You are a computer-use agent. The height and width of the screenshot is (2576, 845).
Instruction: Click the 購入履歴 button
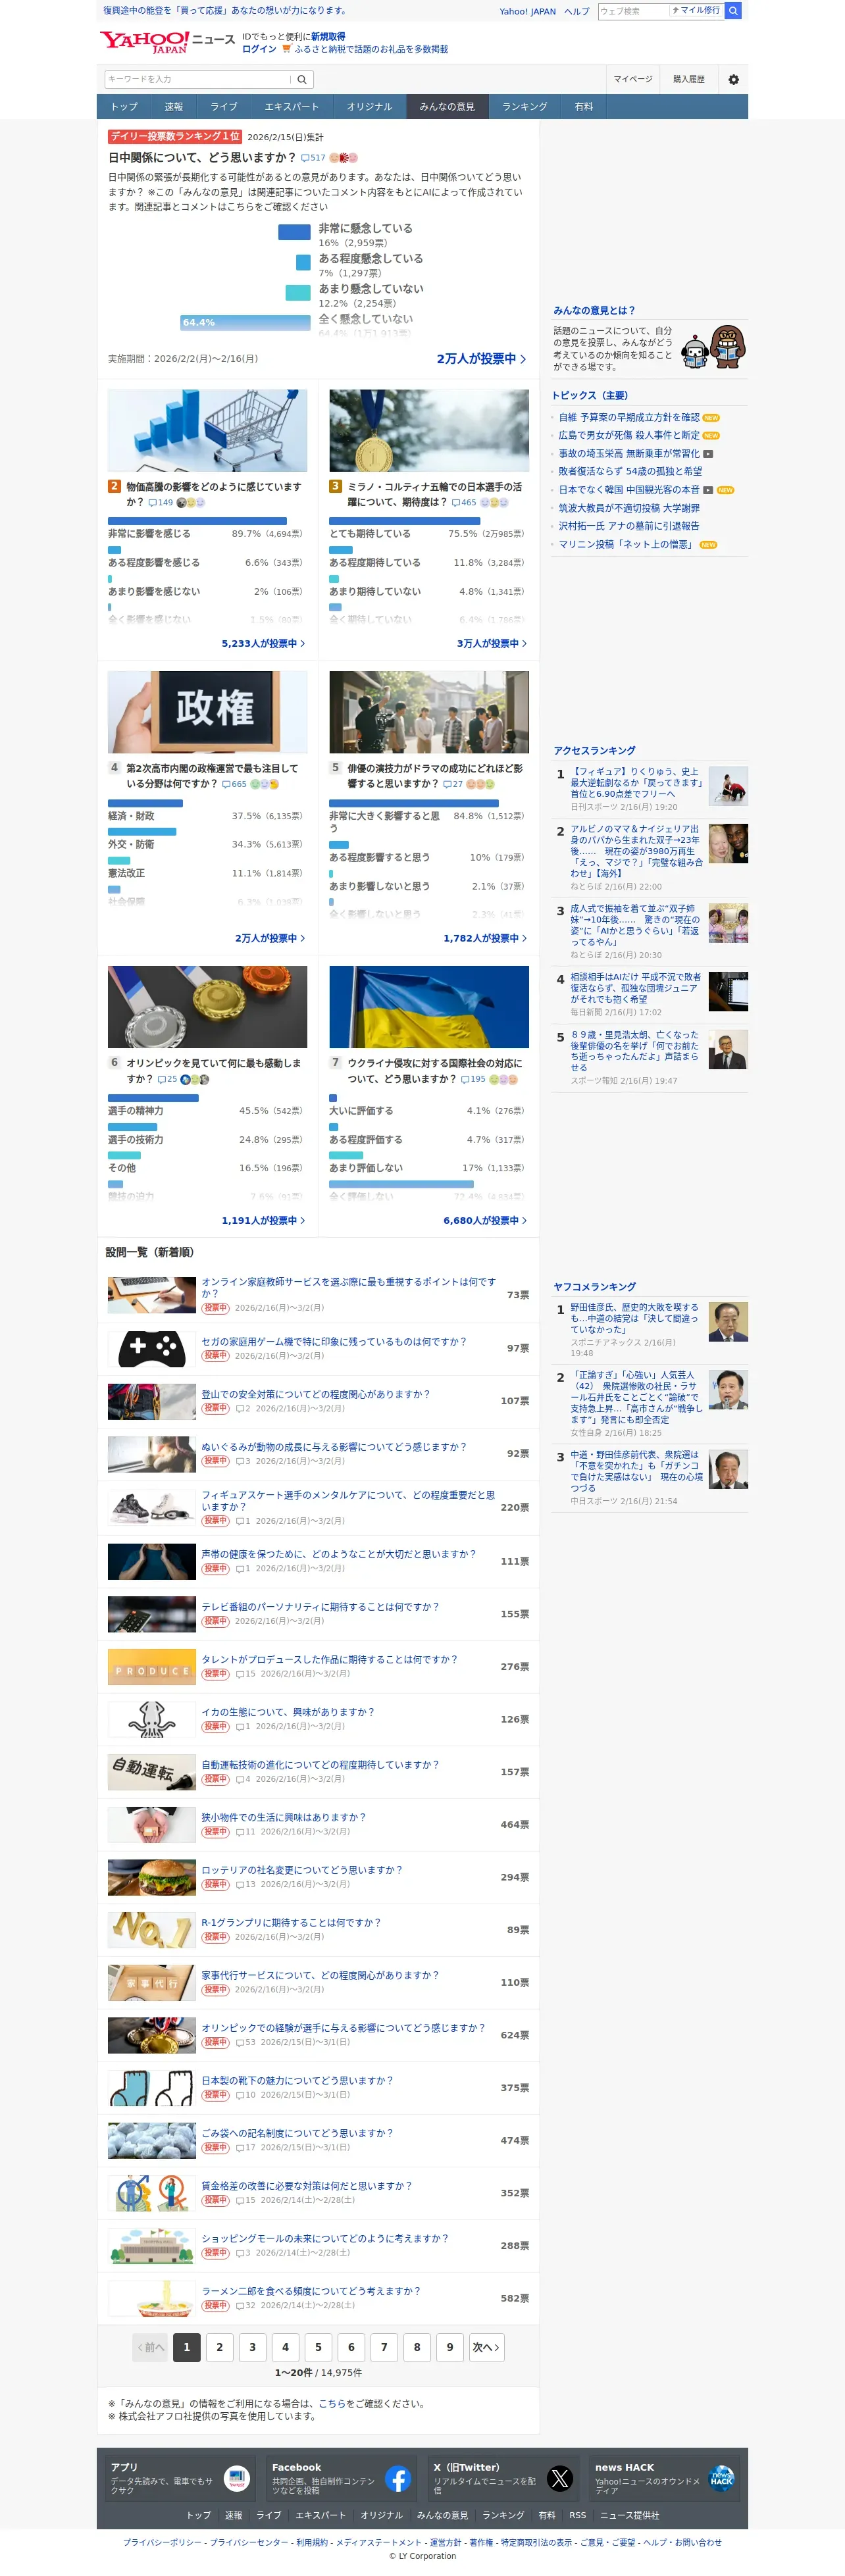(x=689, y=79)
